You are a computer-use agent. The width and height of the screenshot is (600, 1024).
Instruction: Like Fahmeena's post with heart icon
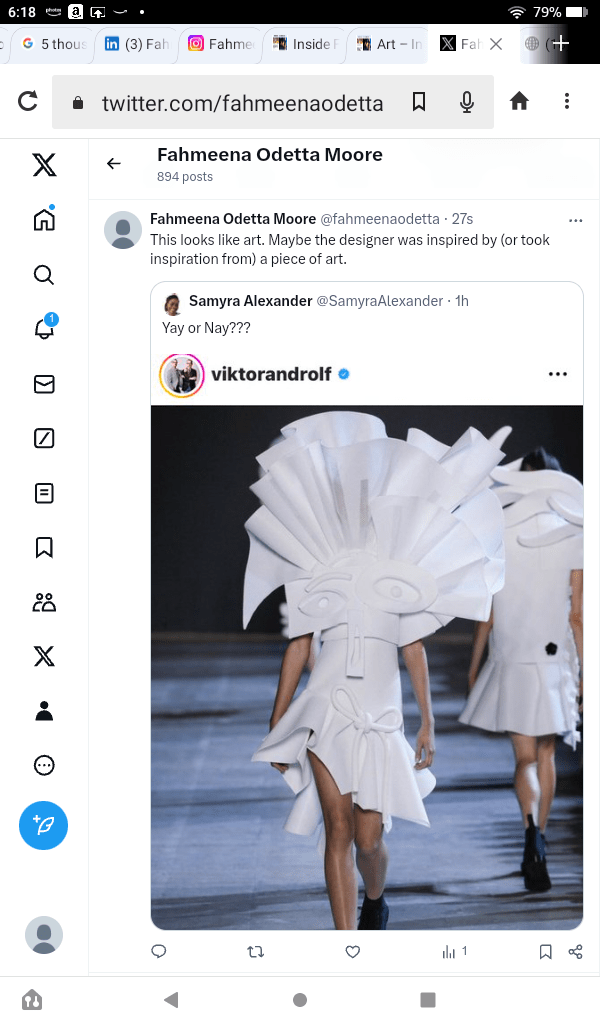[x=352, y=952]
